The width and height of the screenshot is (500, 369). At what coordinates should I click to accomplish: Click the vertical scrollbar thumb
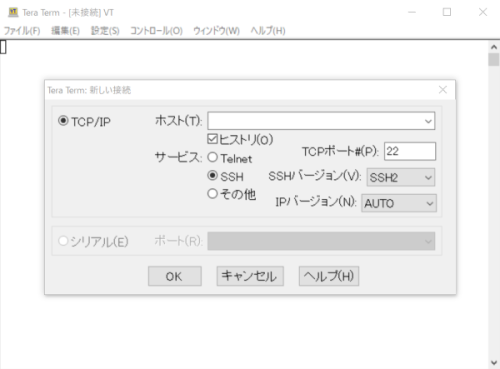coord(494,60)
